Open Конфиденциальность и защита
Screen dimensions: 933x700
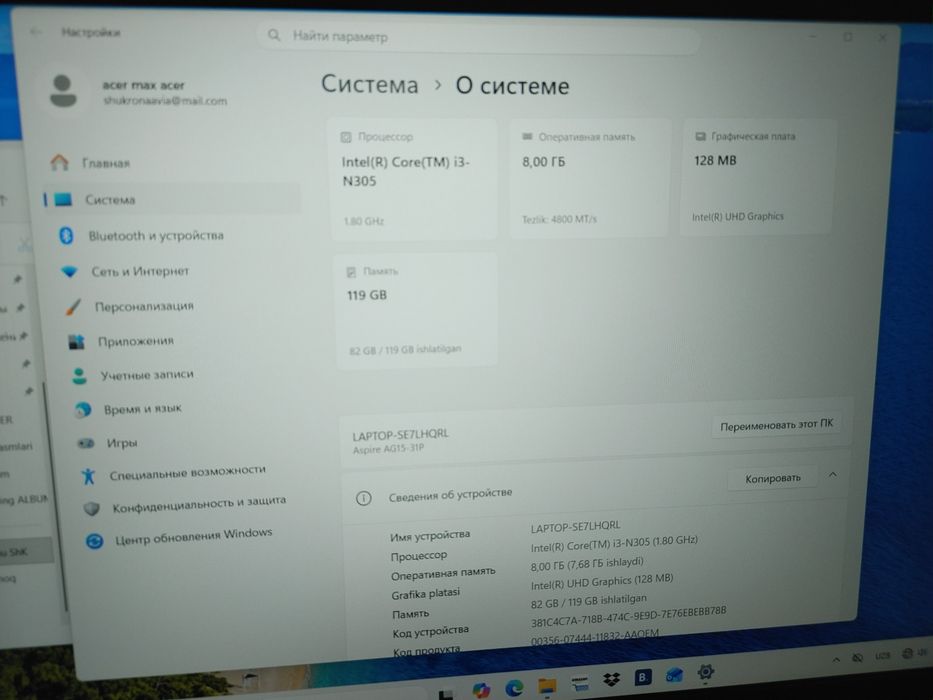185,505
